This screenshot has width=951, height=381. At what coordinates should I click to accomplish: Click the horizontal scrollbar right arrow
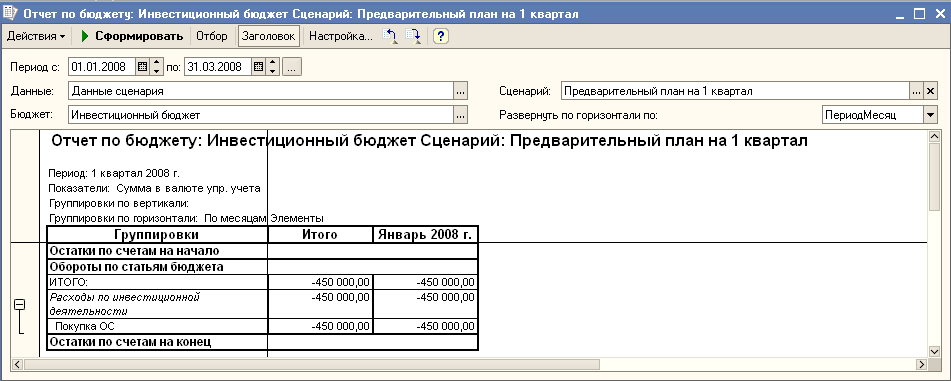coord(921,364)
